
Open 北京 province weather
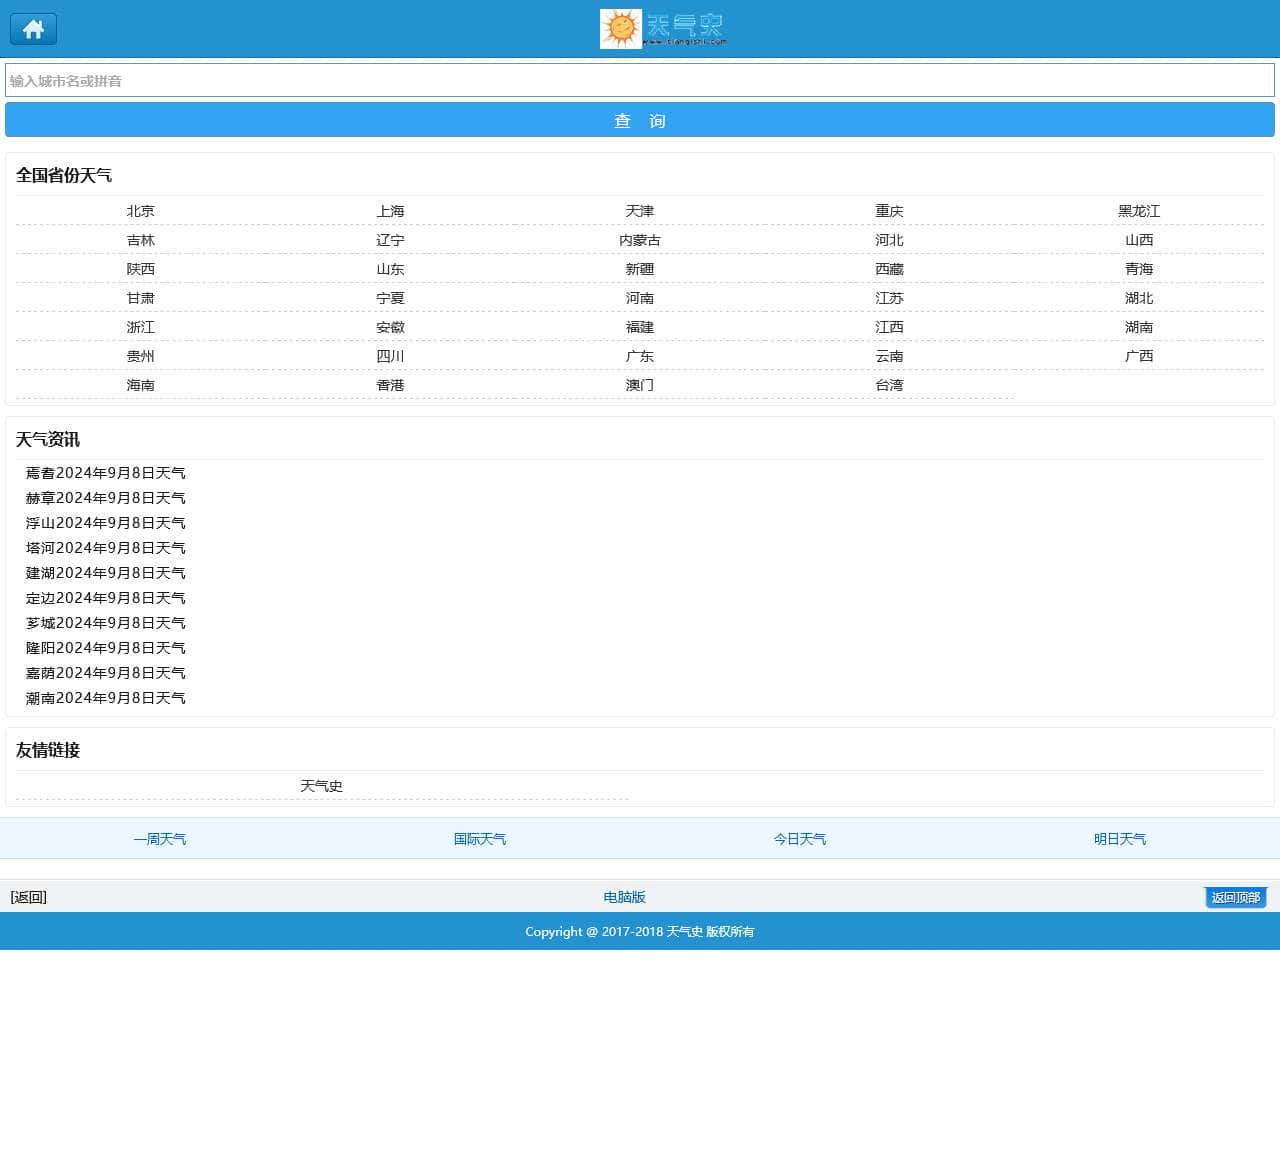tap(140, 211)
